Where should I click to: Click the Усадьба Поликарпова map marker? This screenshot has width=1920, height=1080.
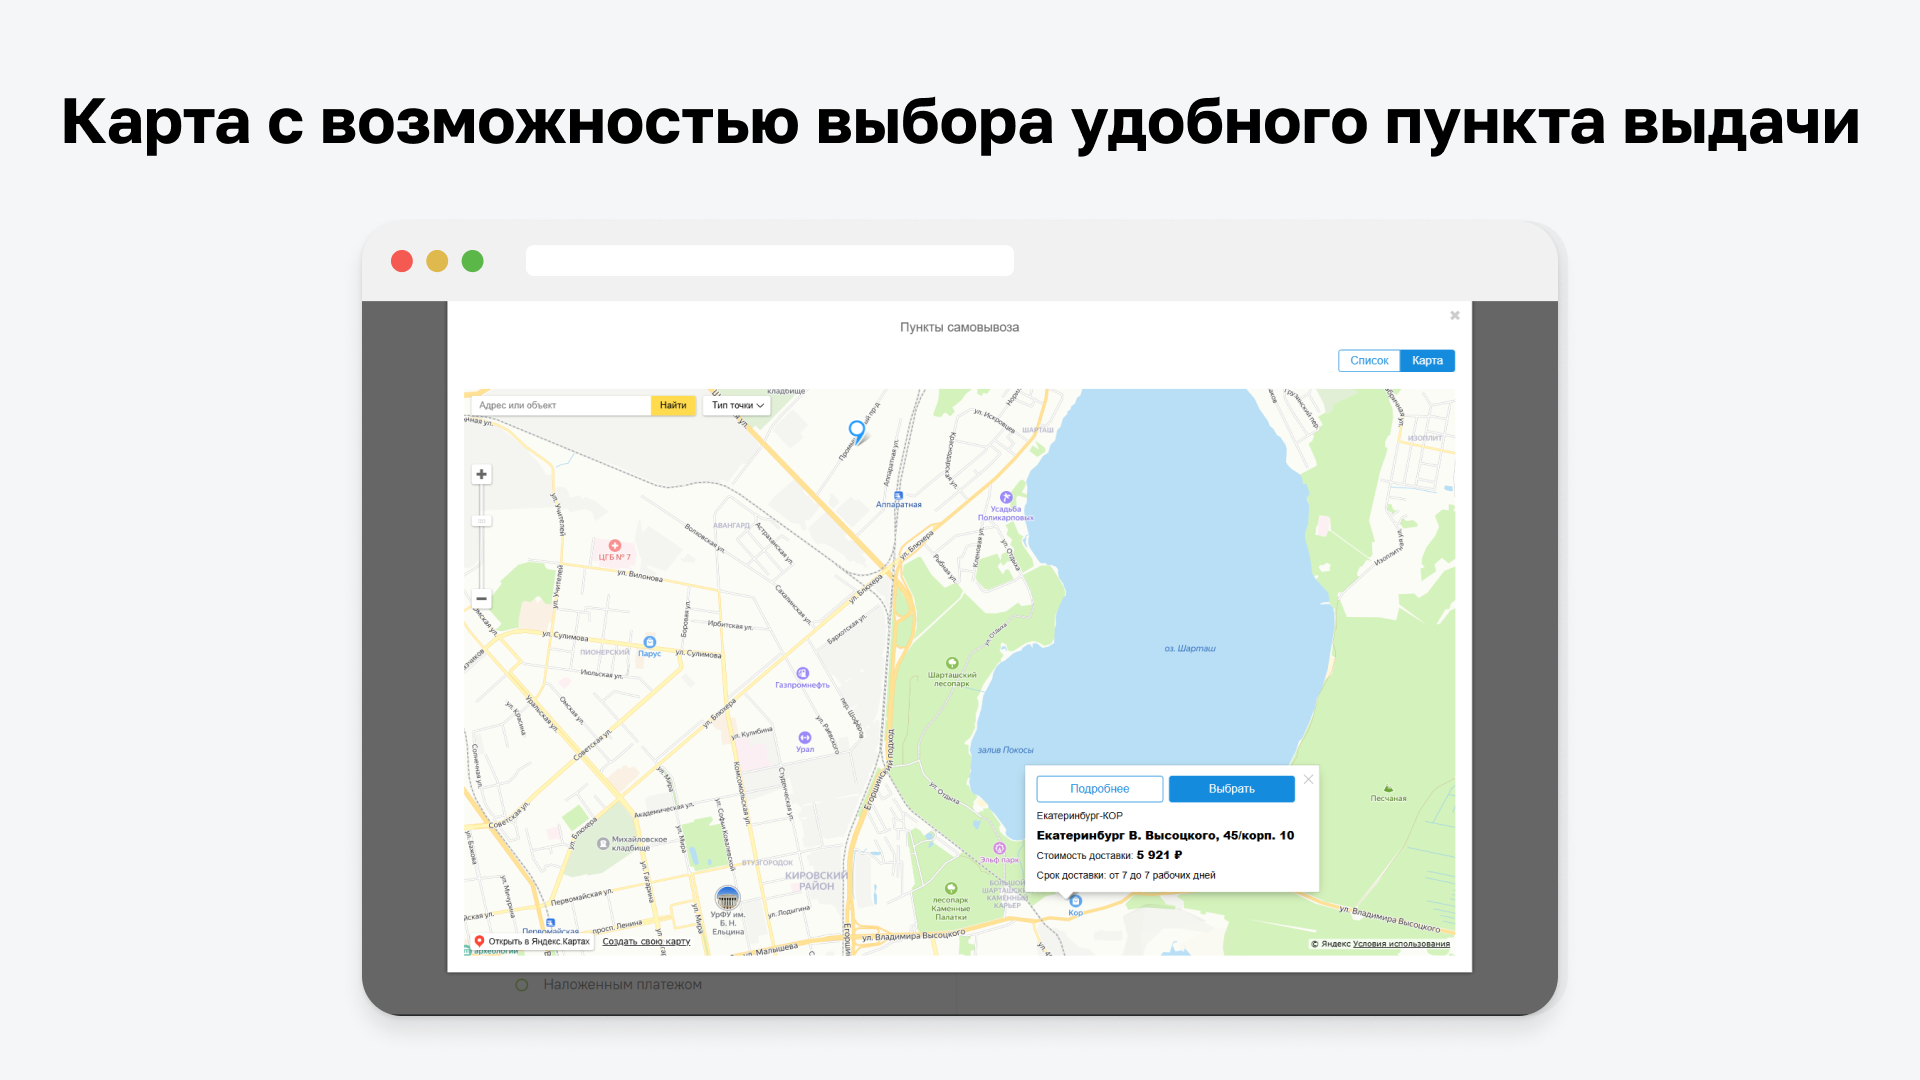point(1006,498)
